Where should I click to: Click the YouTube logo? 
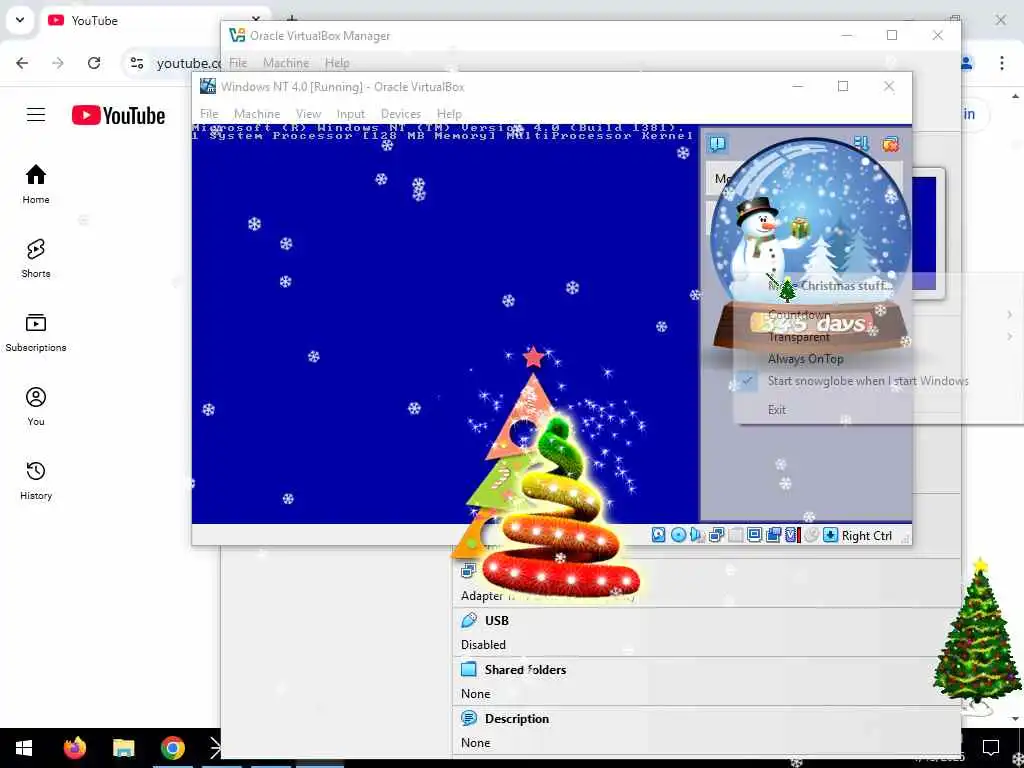[118, 116]
